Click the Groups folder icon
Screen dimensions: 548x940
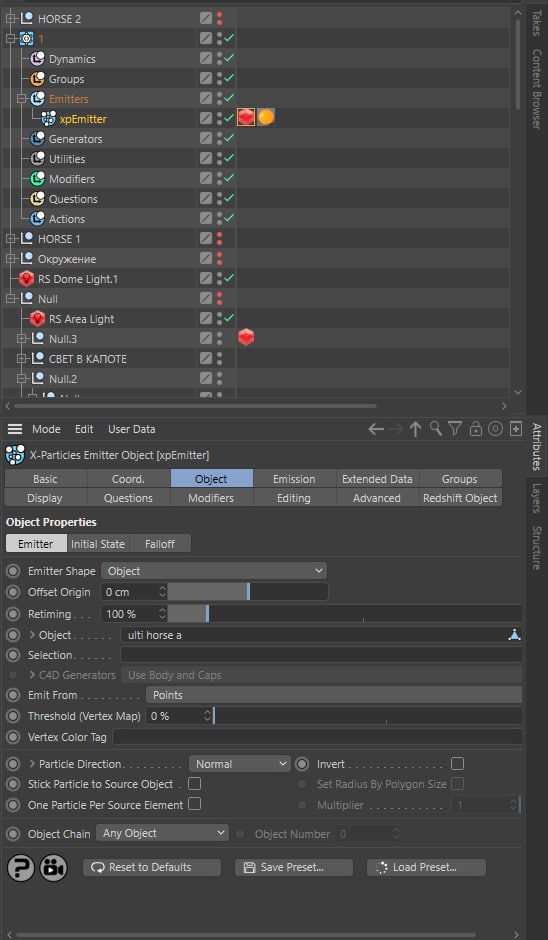coord(38,79)
